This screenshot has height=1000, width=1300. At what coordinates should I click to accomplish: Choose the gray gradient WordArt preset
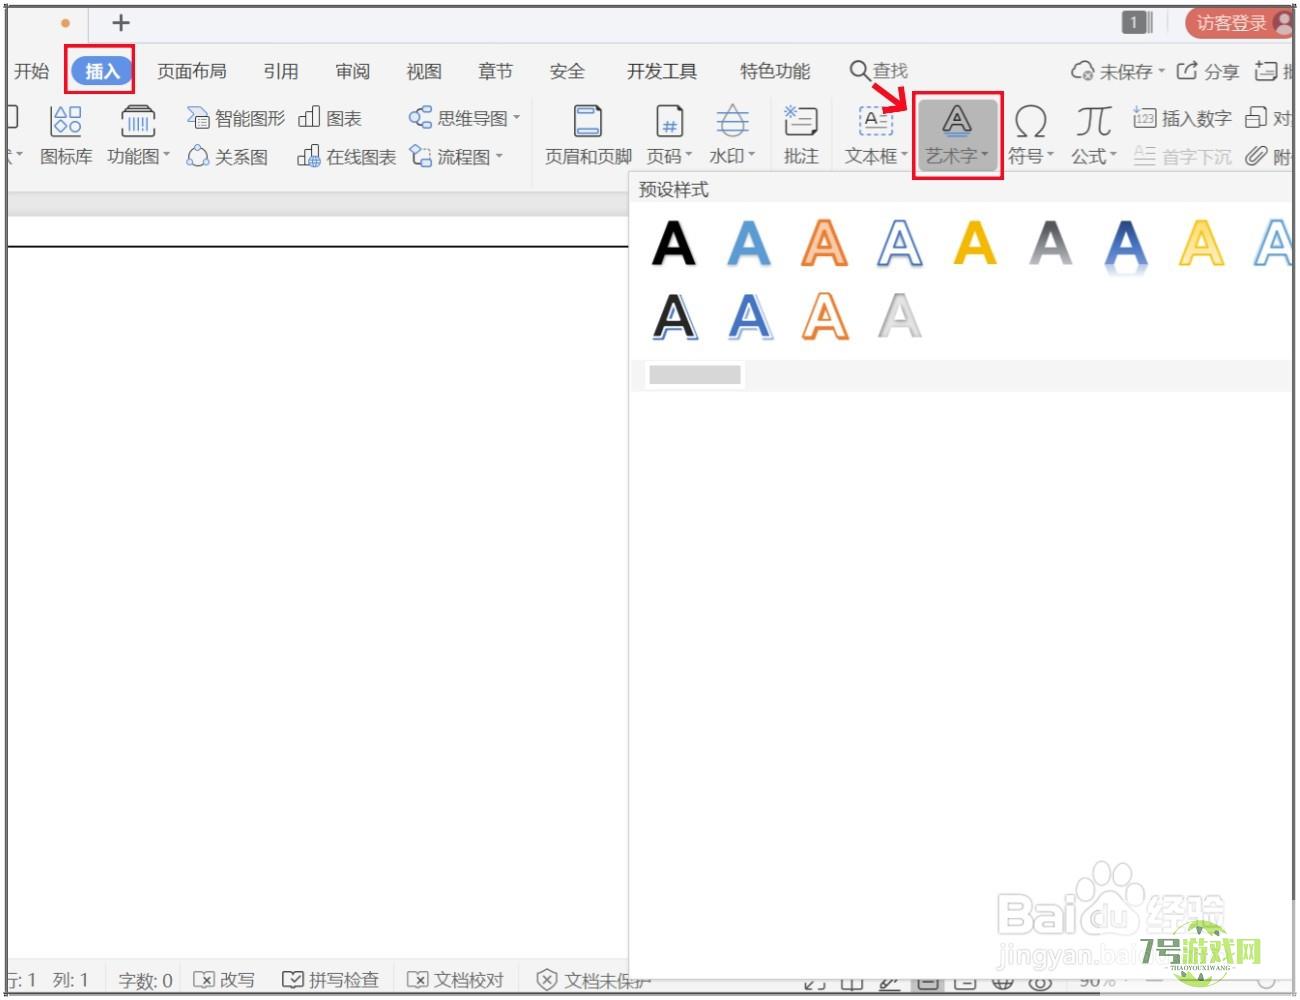coord(1050,243)
